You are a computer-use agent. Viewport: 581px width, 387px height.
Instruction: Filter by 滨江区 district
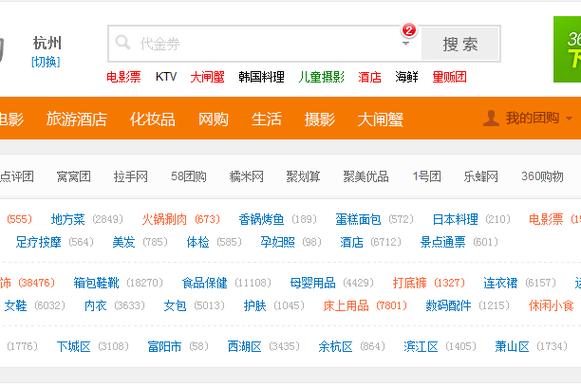click(421, 347)
